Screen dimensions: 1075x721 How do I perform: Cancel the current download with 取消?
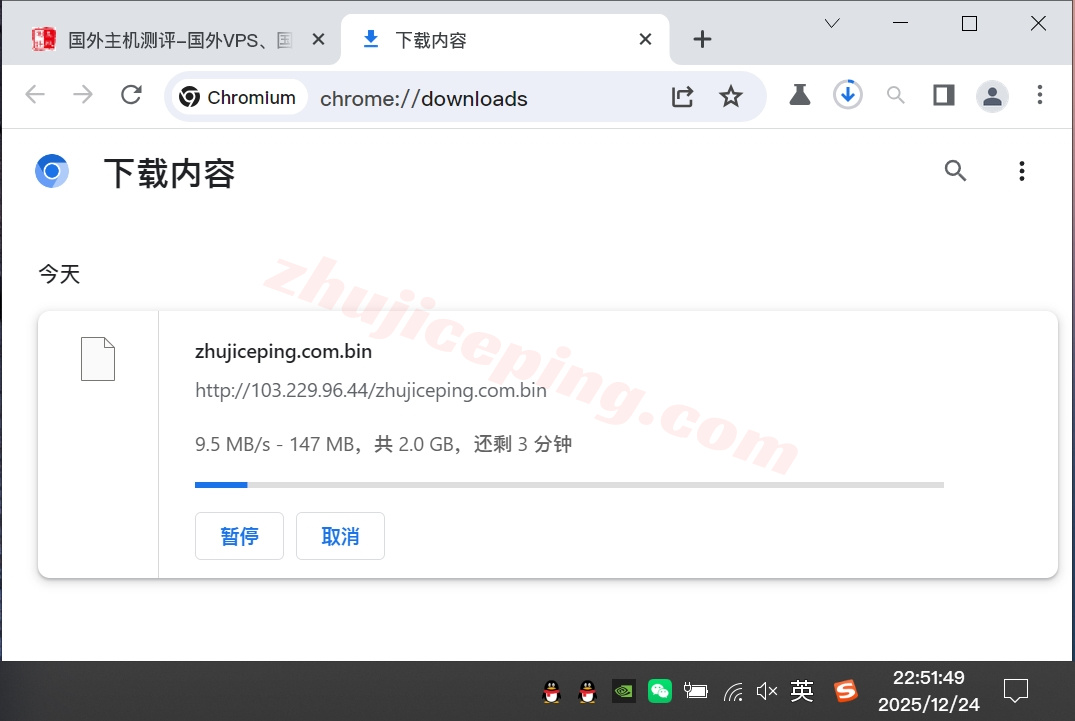pyautogui.click(x=340, y=536)
